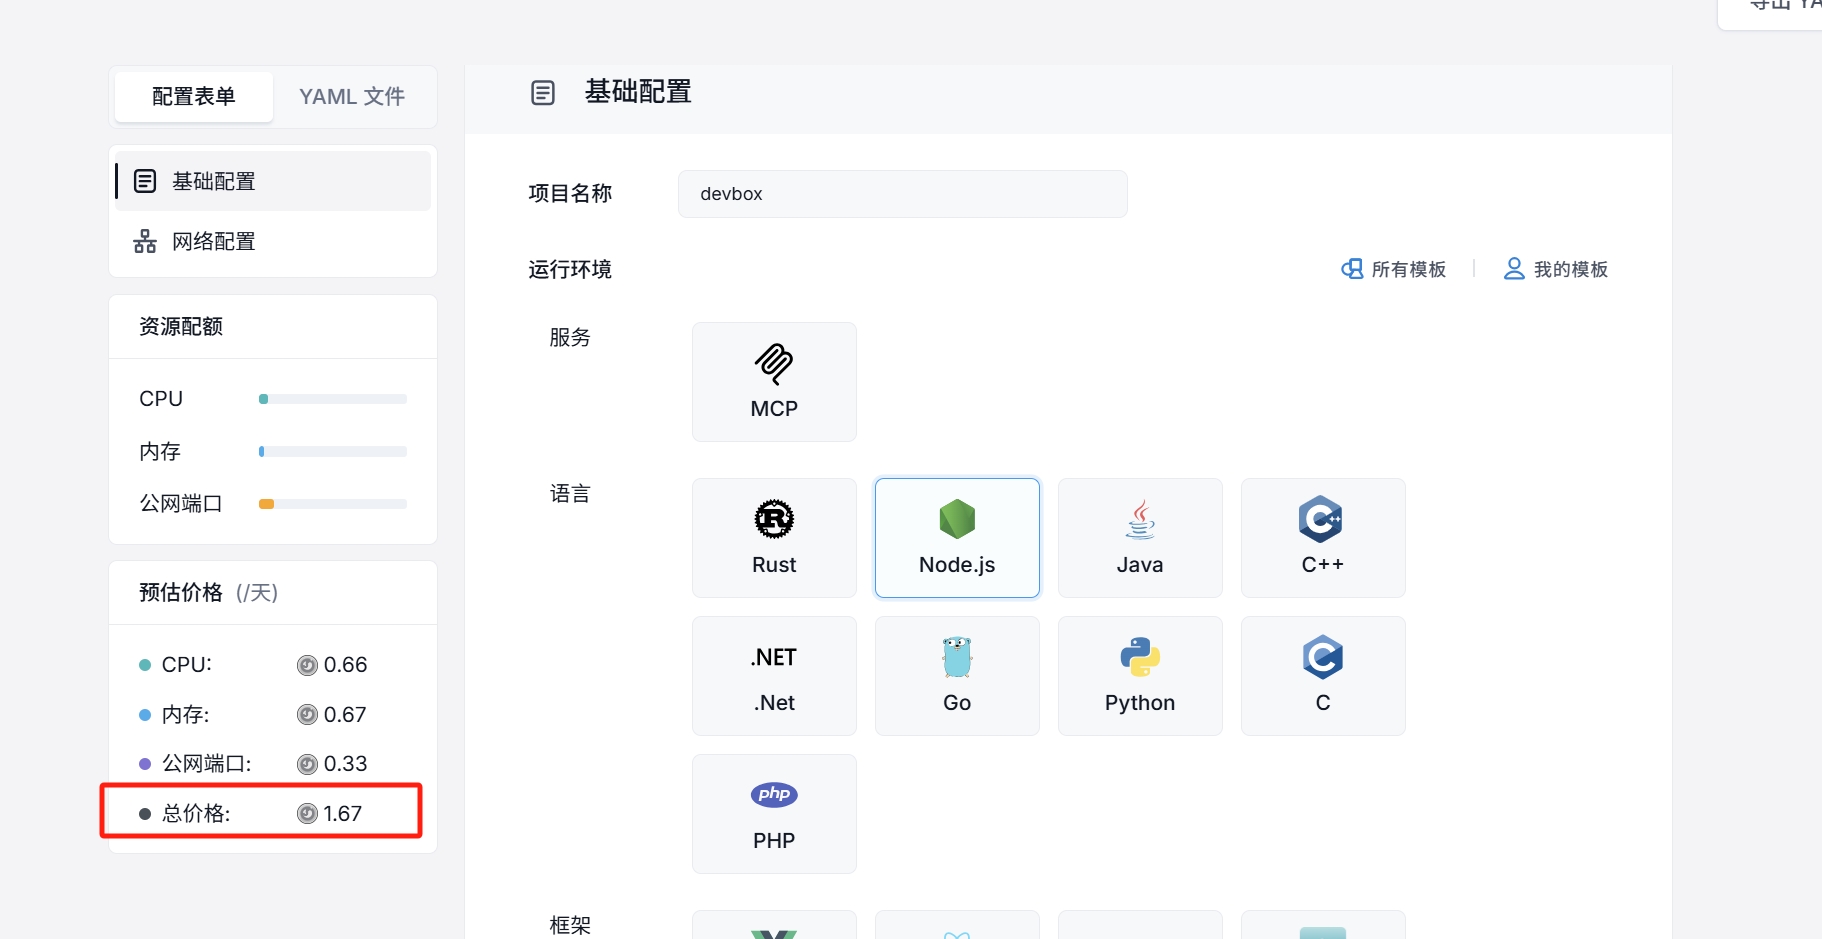
Task: Switch to the YAML 文件 tab
Action: (x=352, y=97)
